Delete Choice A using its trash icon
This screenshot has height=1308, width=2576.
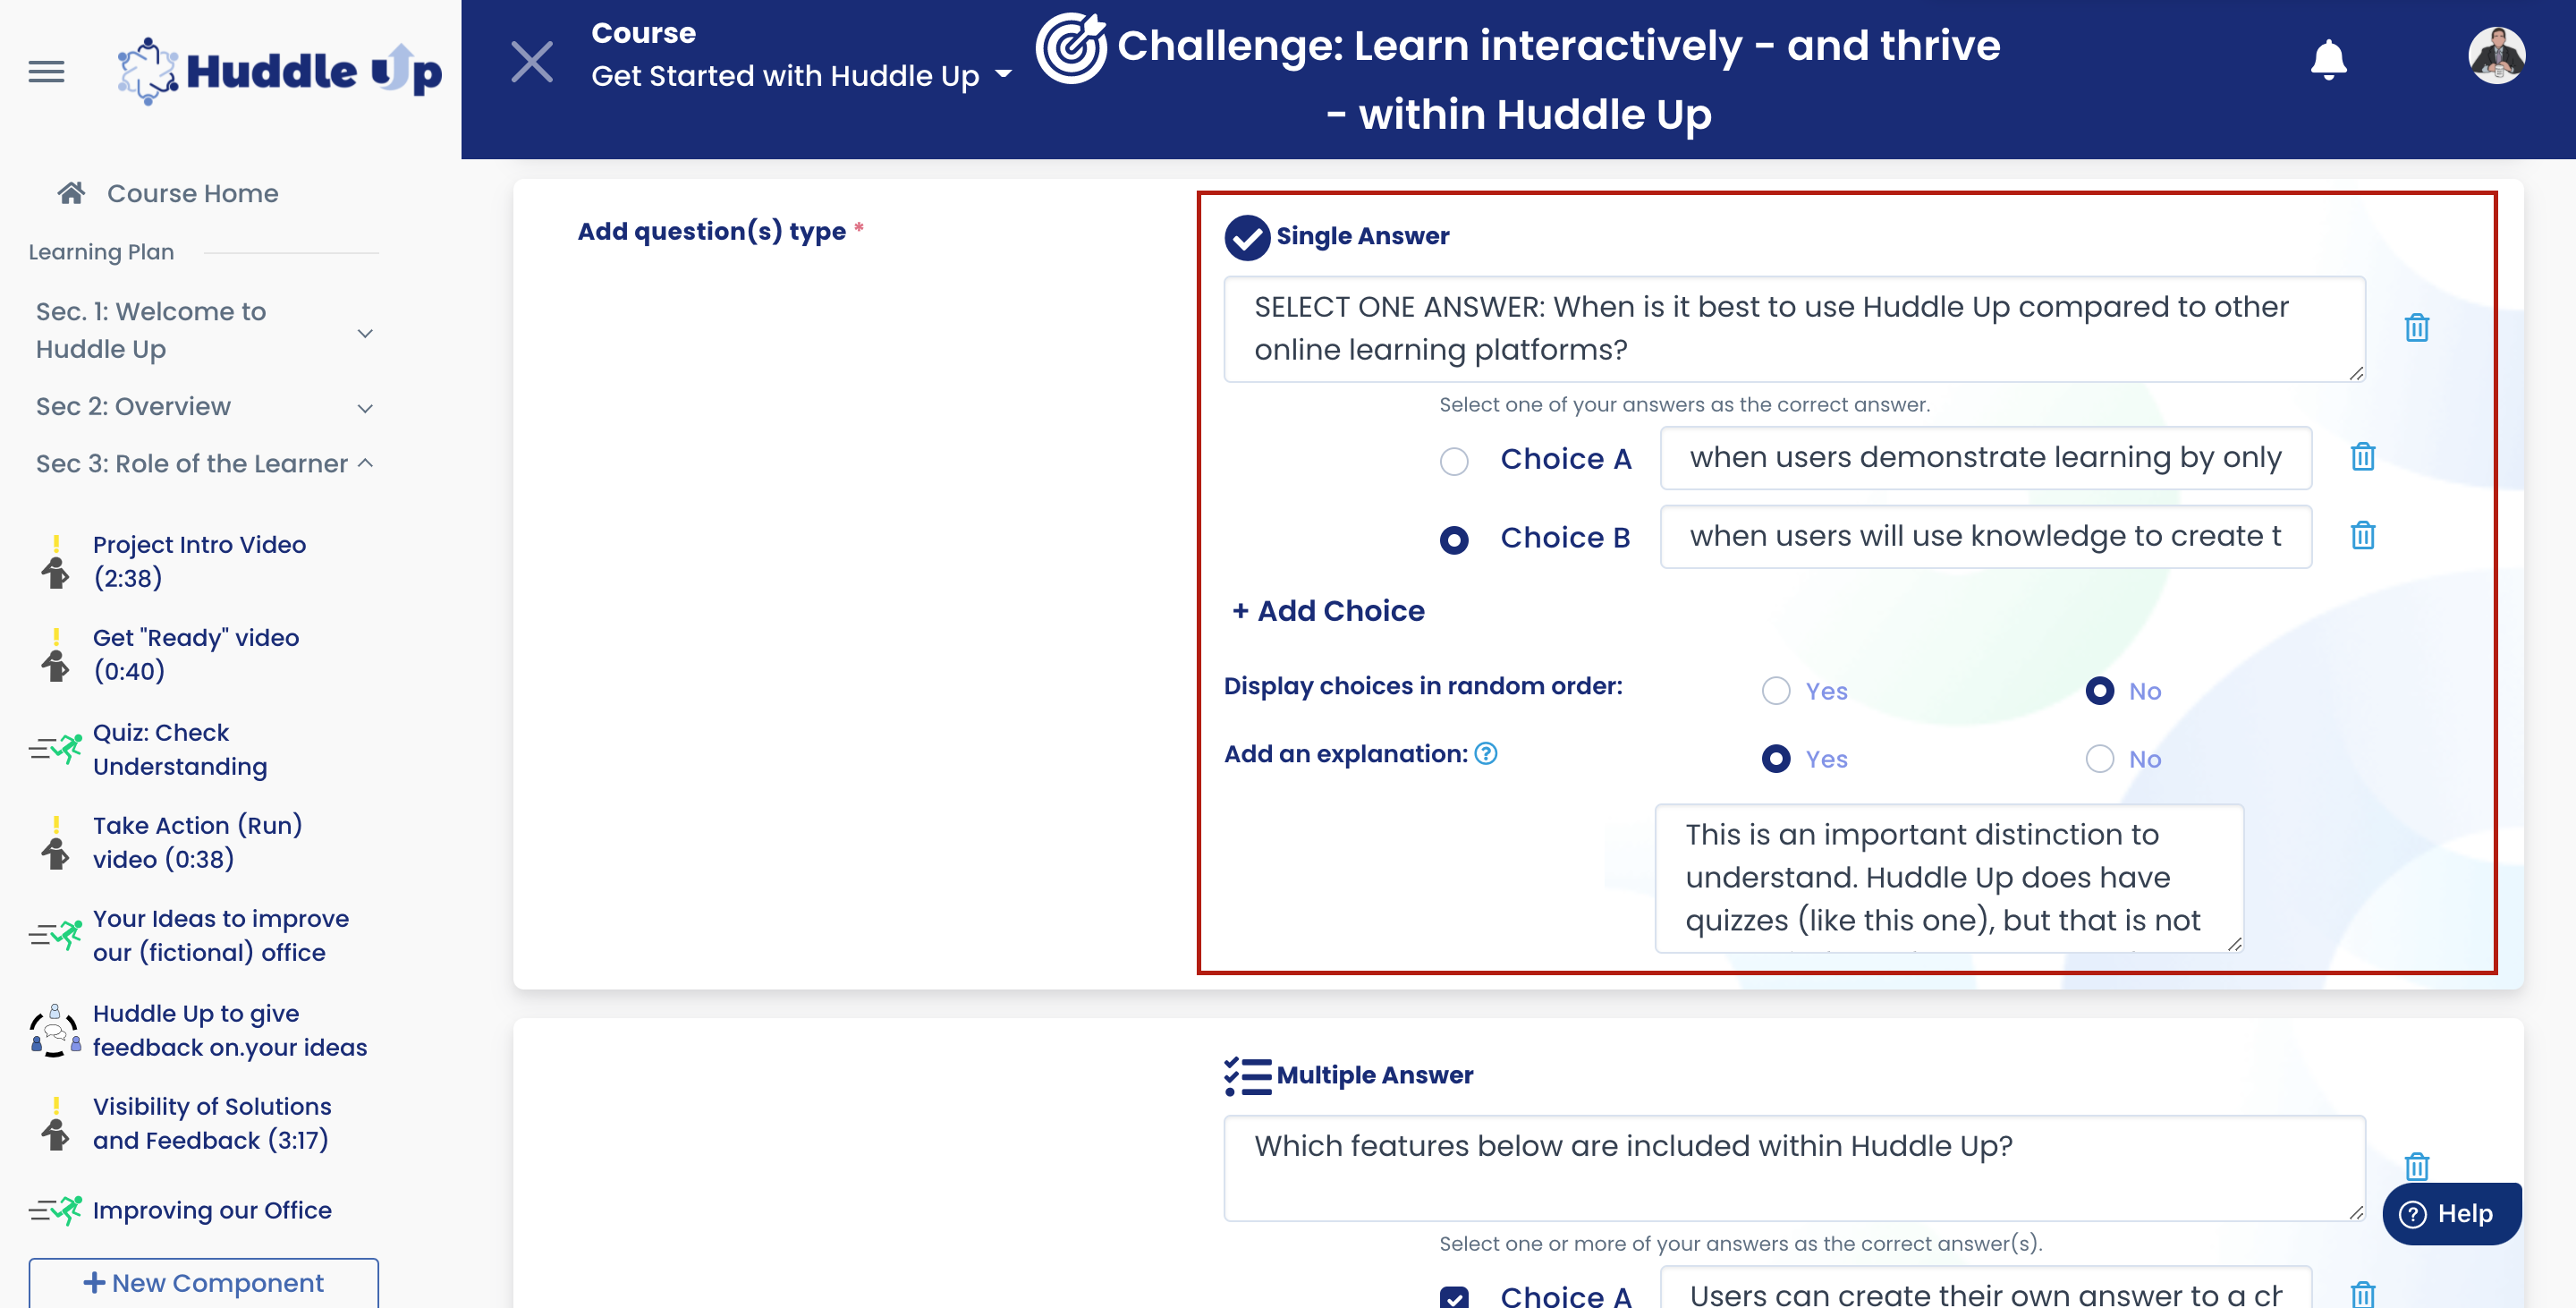(2362, 457)
